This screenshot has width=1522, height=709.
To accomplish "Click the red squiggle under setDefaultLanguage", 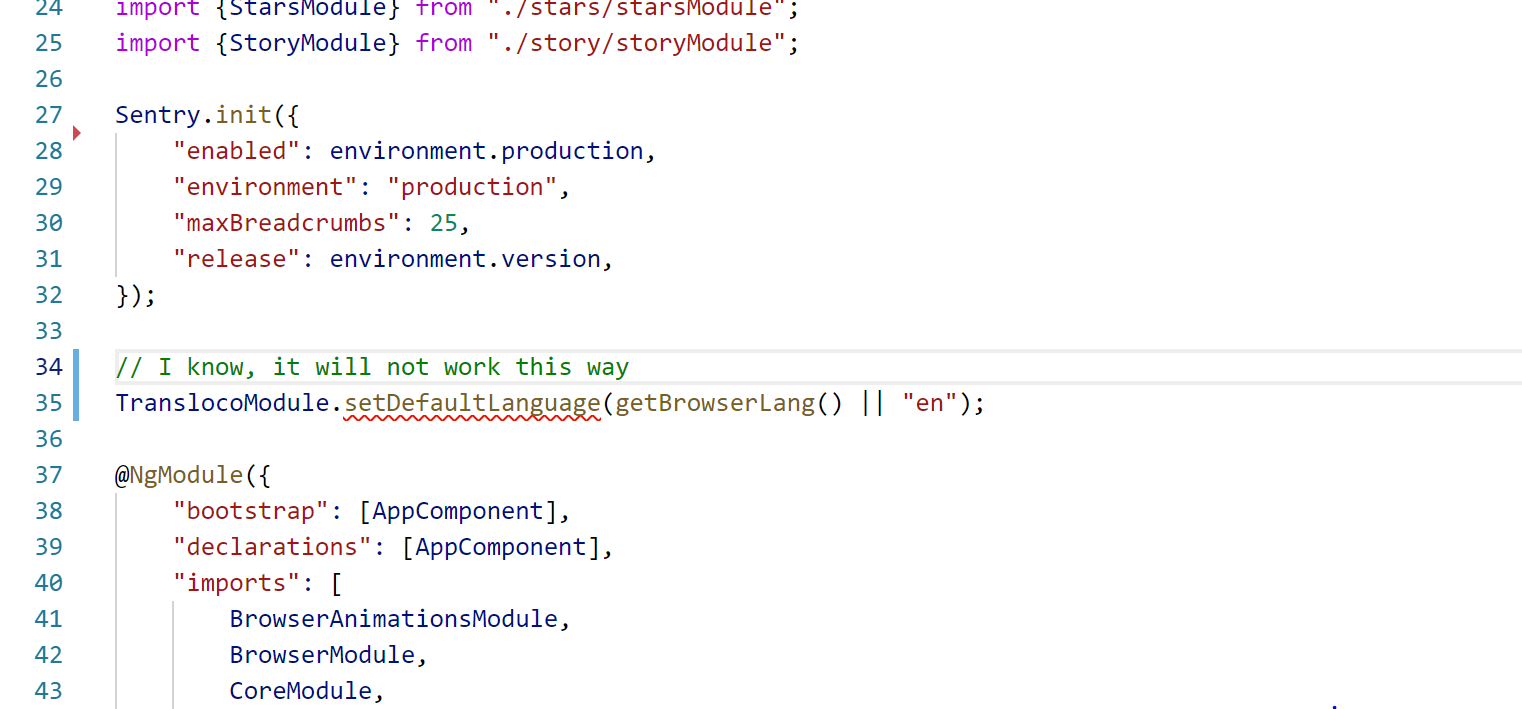I will tap(472, 416).
